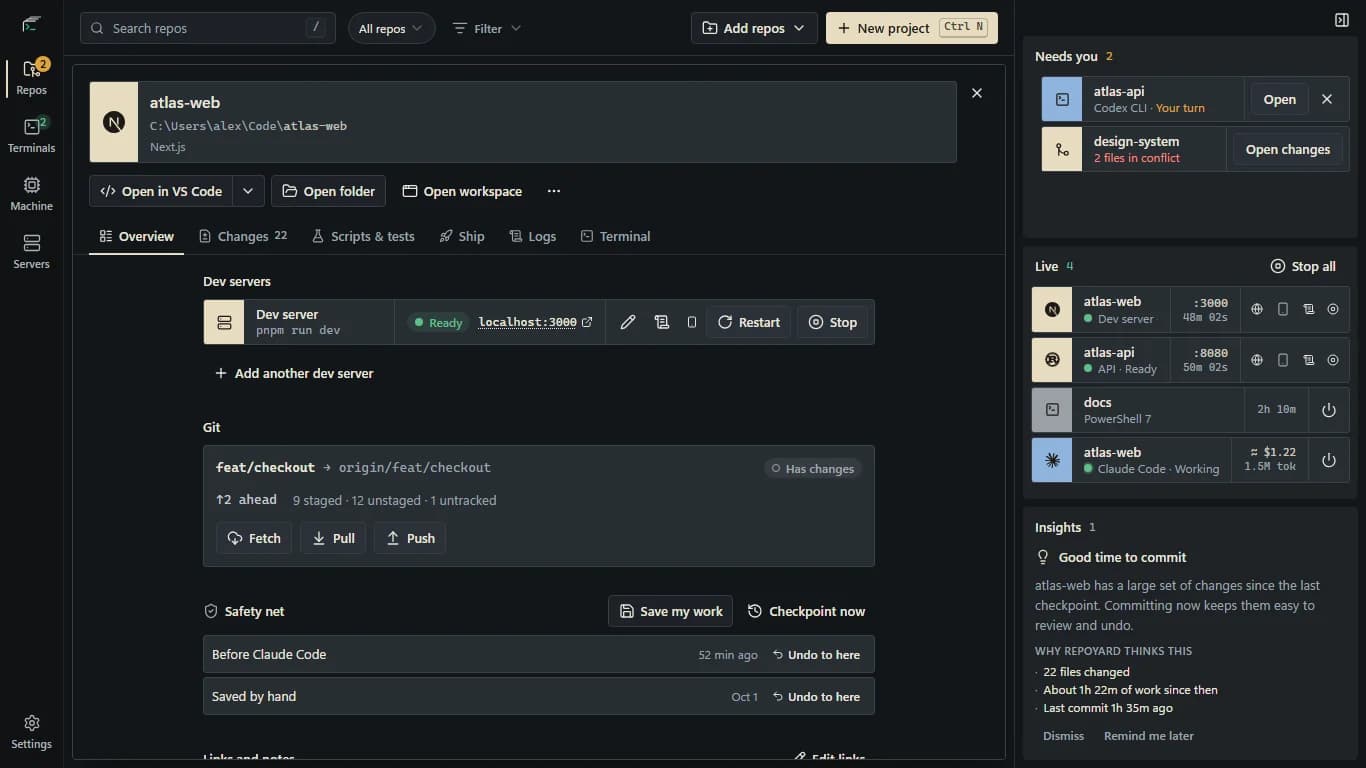Viewport: 1366px width, 768px height.
Task: Open atlas-web :3000 in browser globe icon
Action: pyautogui.click(x=1257, y=310)
